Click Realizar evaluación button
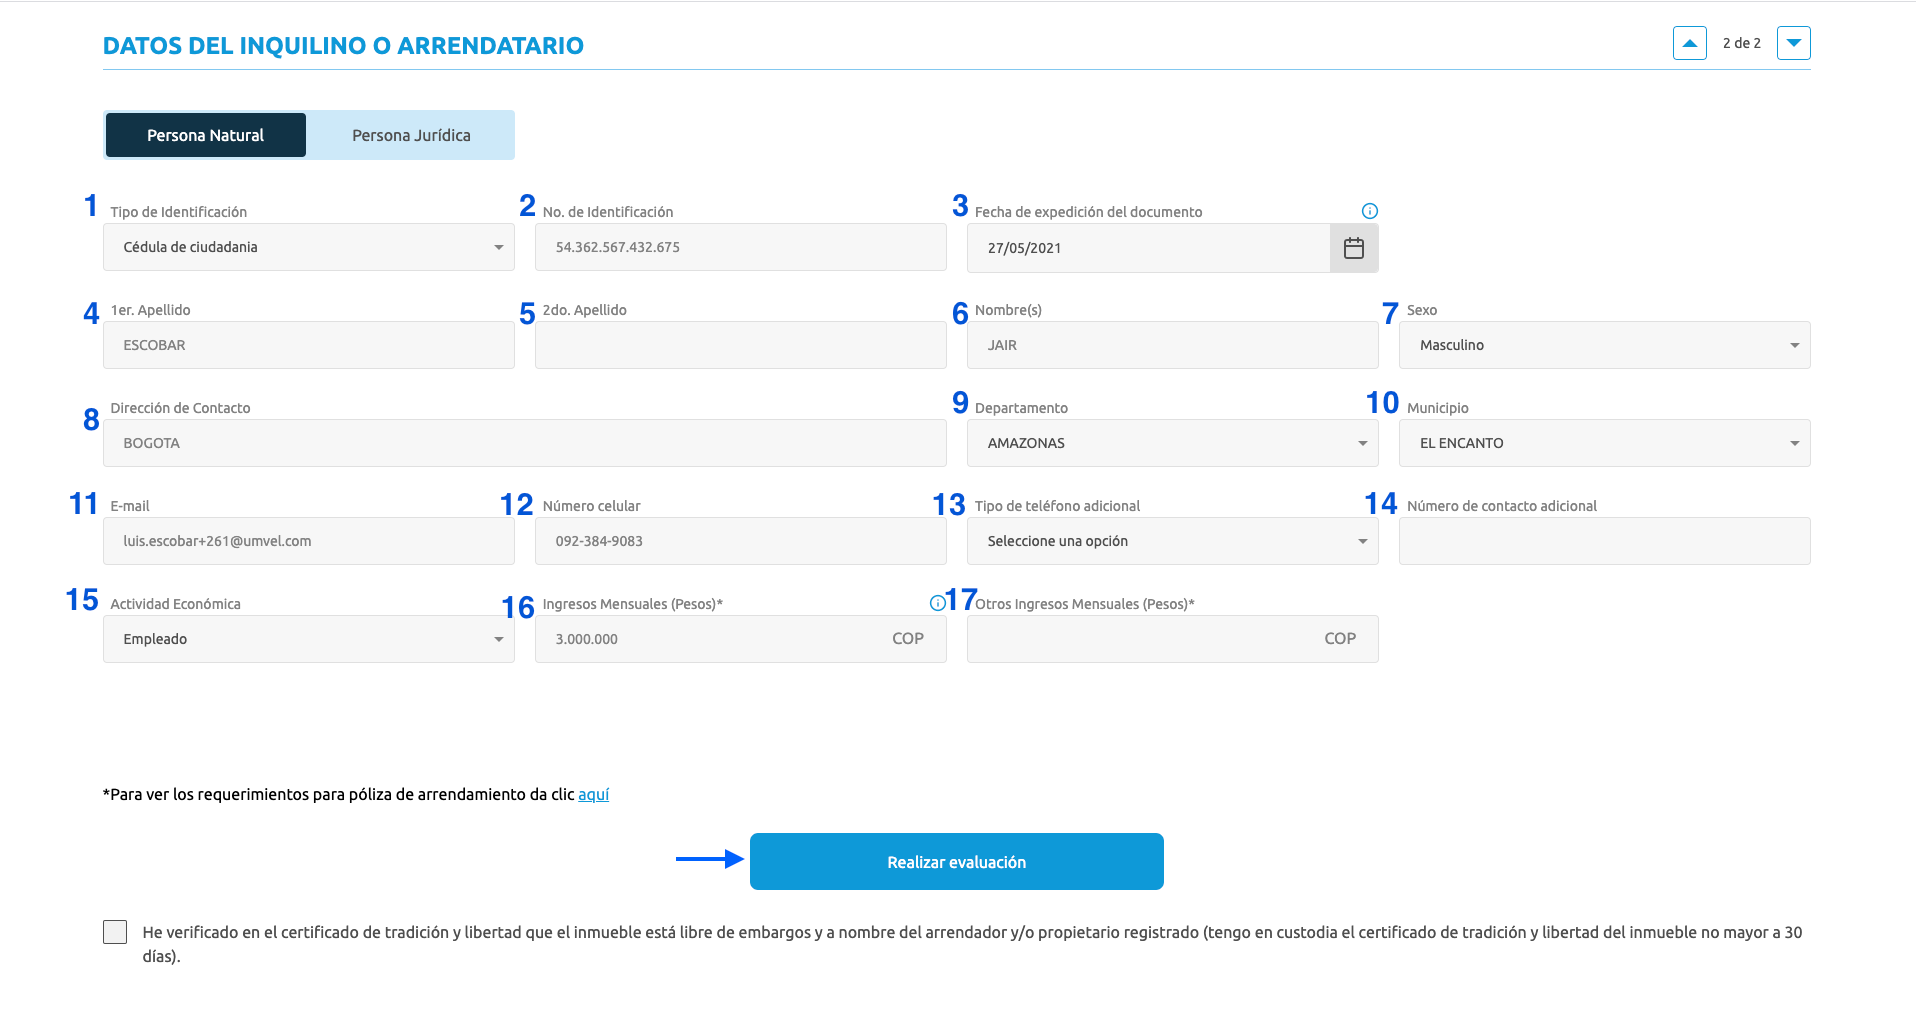The image size is (1916, 1019). point(957,862)
